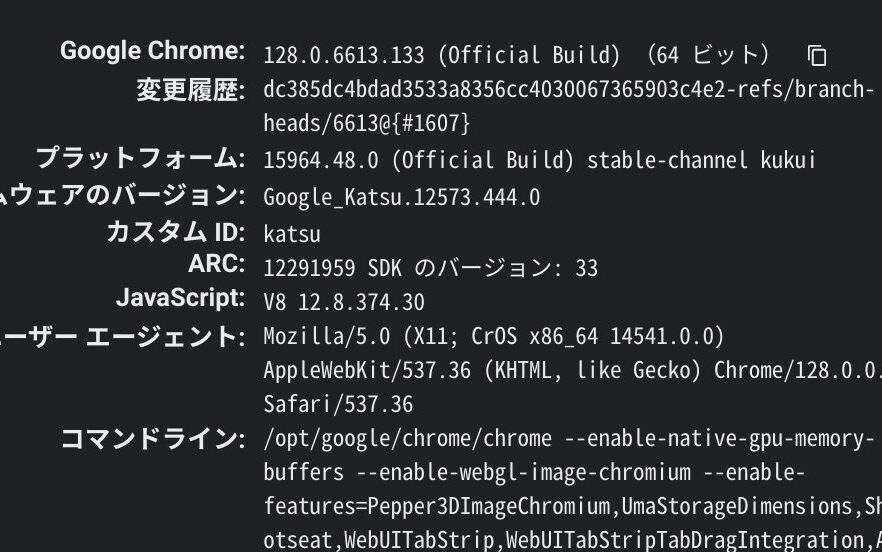
Task: Click the Google Chrome label
Action: click(152, 51)
